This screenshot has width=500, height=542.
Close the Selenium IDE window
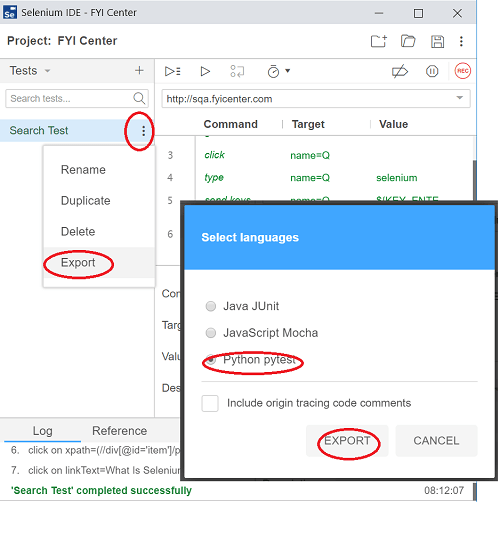click(457, 13)
